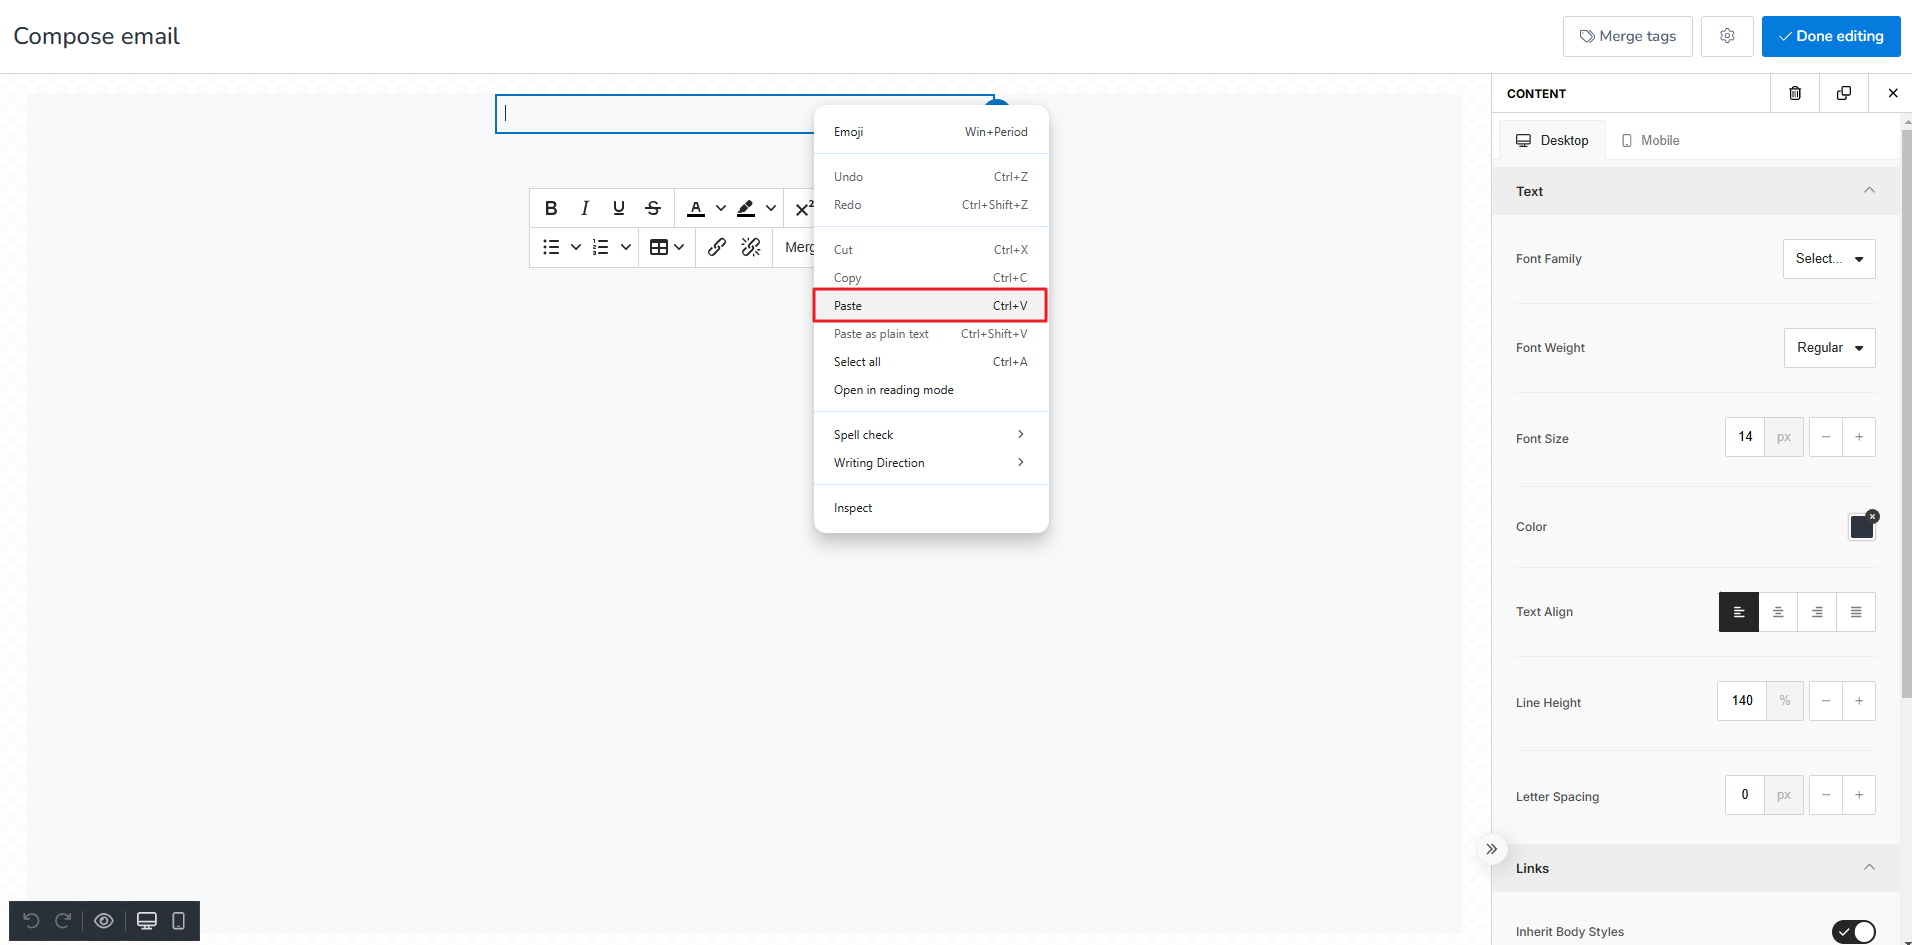Open the text Color swatch
Screen dimensions: 1912x945
click(x=1860, y=526)
